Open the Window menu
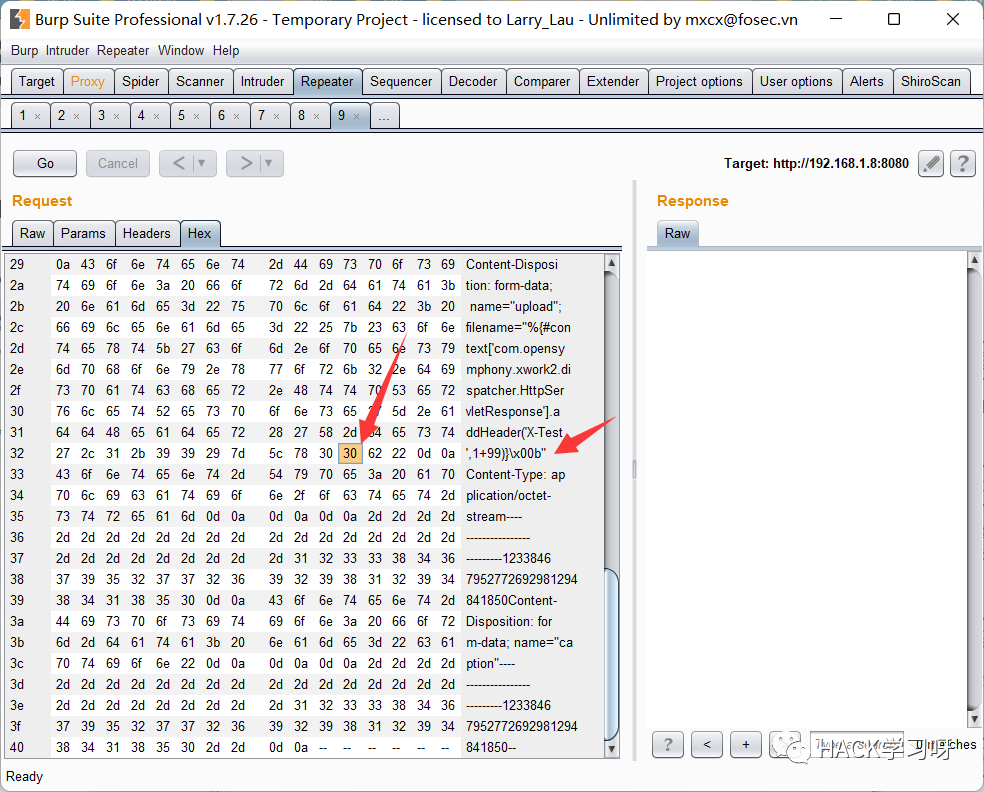 click(x=181, y=50)
